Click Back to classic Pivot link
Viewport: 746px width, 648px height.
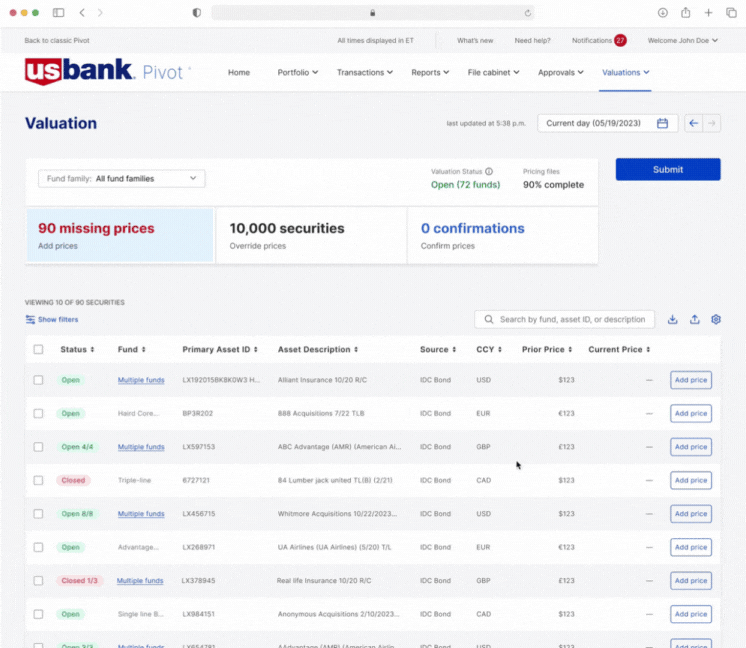(57, 40)
